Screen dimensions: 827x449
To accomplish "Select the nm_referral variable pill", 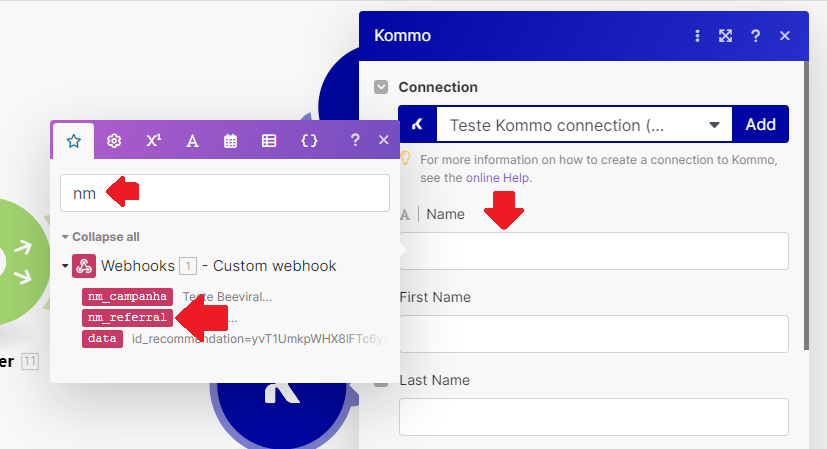I will coord(128,318).
